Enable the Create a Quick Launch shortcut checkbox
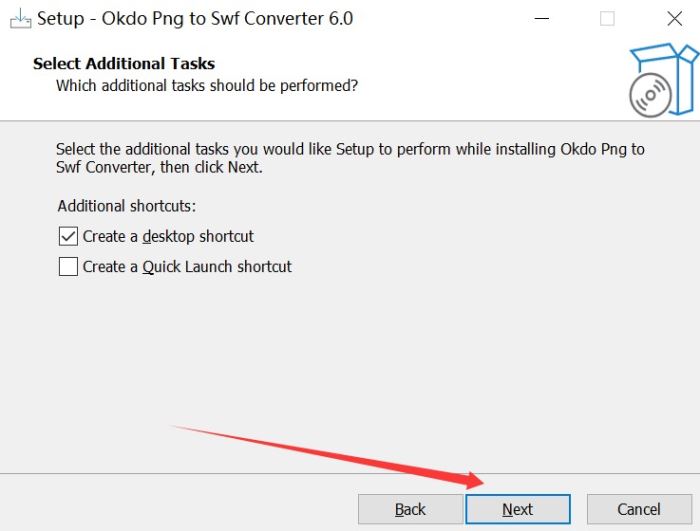700x531 pixels. (x=68, y=267)
